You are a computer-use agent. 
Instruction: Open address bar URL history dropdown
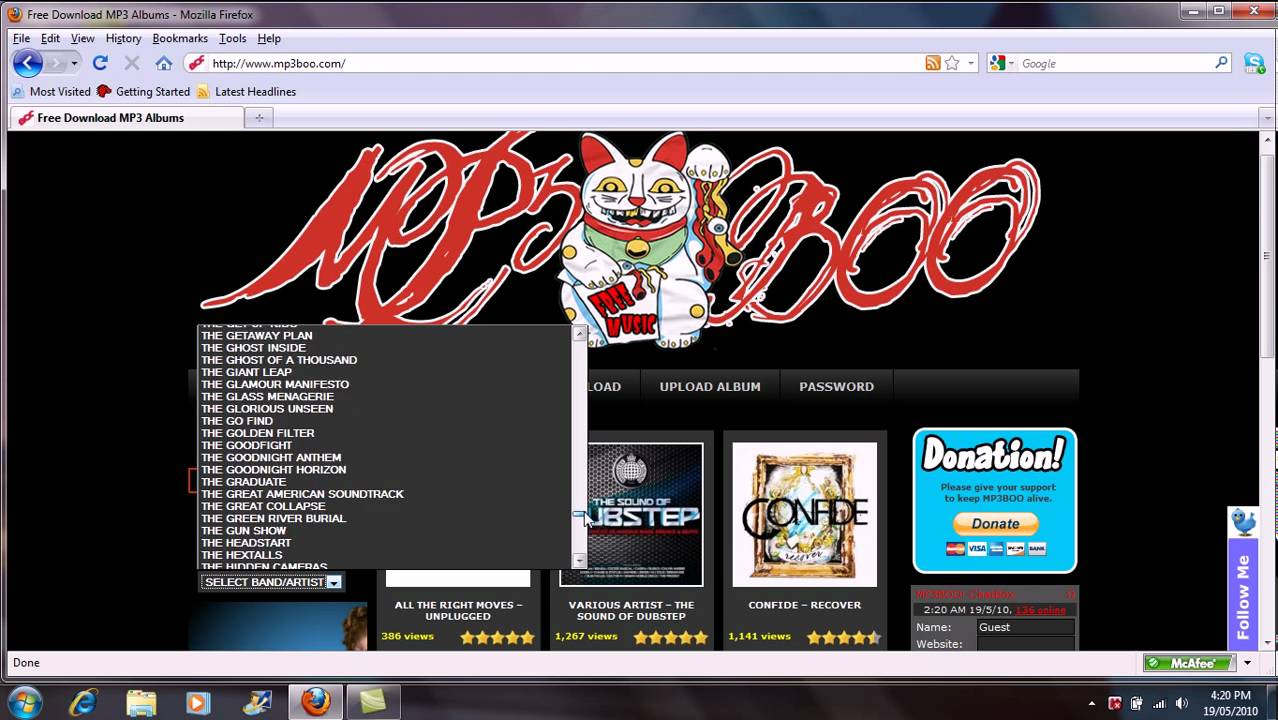tap(970, 63)
